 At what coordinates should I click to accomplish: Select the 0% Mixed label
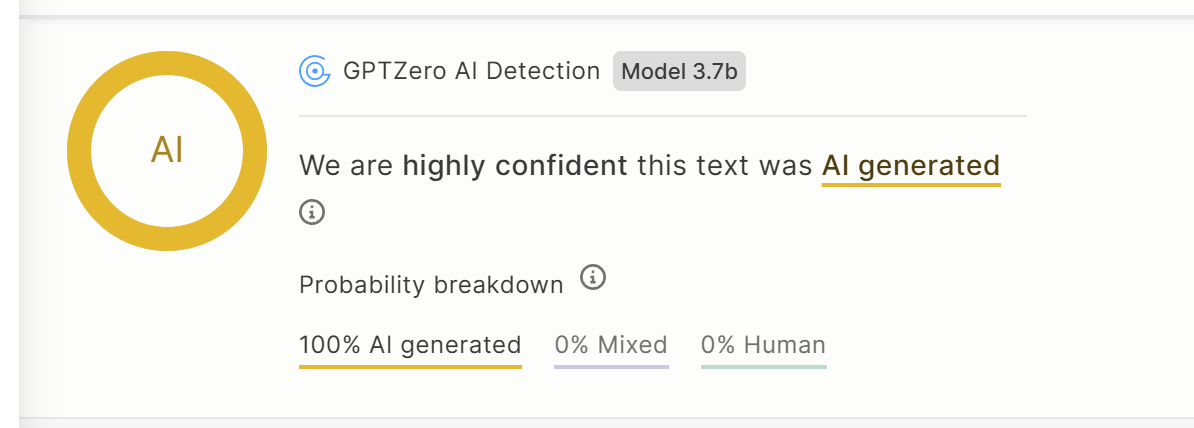(x=611, y=345)
